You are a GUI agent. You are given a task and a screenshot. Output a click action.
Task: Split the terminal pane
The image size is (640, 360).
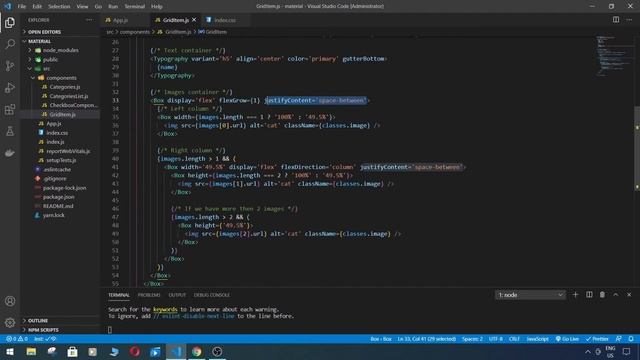[x=589, y=295]
